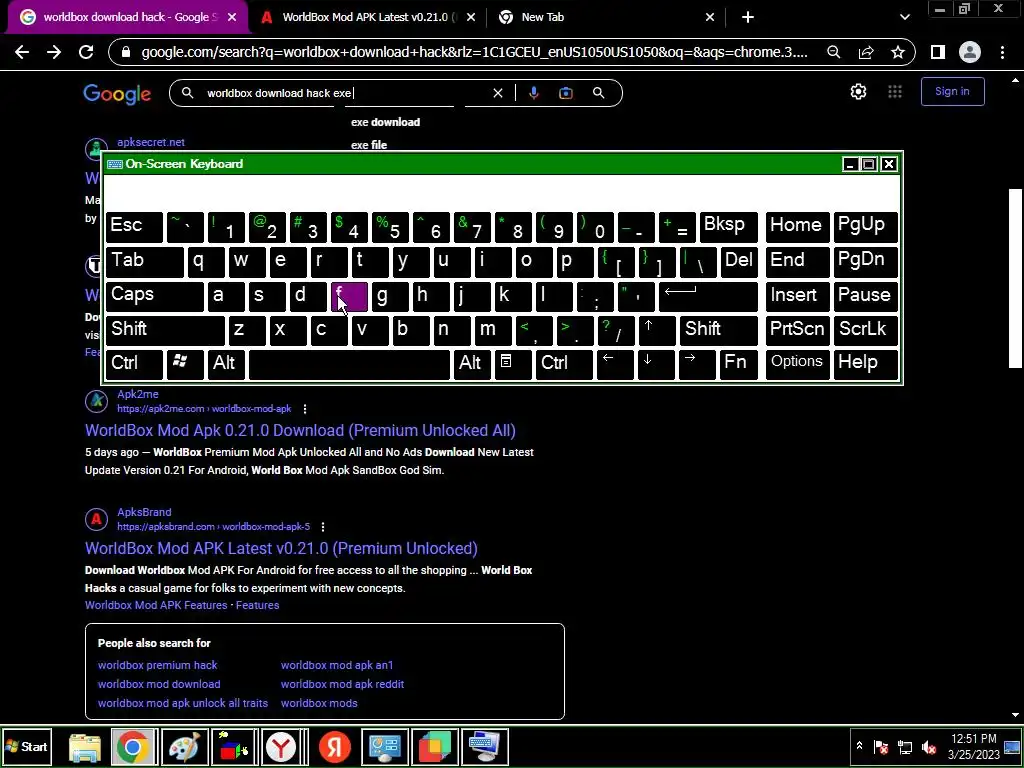Open File Explorer from the taskbar
This screenshot has width=1024, height=768.
(85, 747)
